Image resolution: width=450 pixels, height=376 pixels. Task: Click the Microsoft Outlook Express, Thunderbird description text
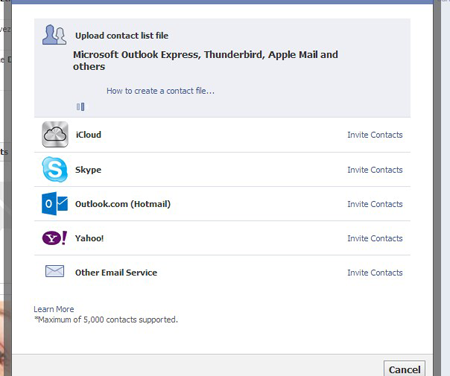pyautogui.click(x=206, y=60)
